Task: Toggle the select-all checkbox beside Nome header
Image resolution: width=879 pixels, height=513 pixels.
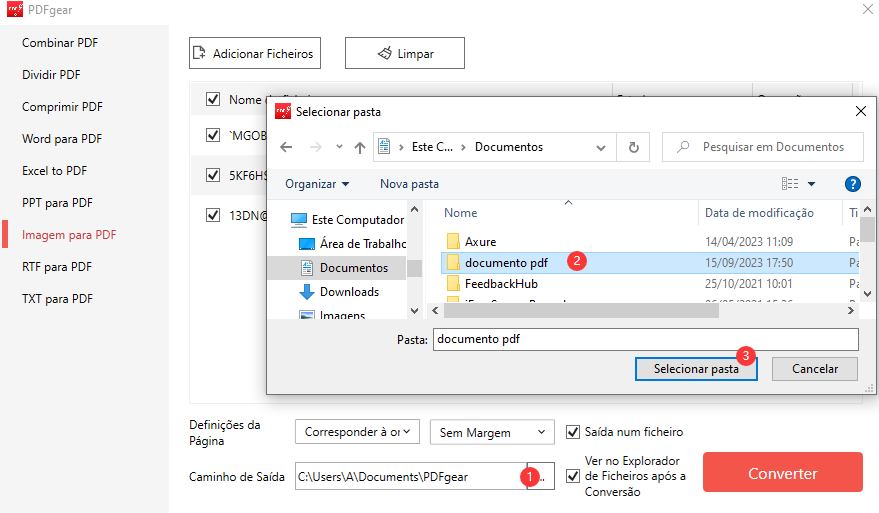Action: pyautogui.click(x=212, y=99)
